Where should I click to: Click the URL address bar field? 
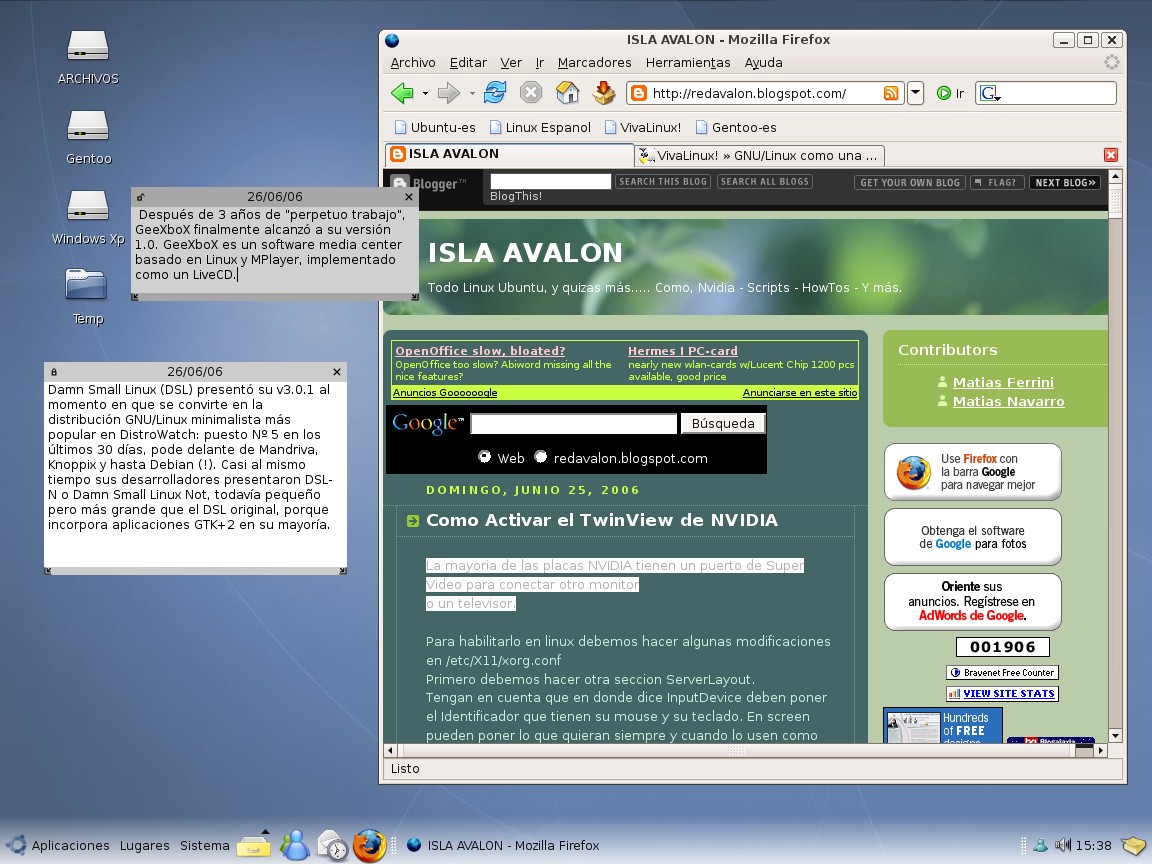pos(764,93)
